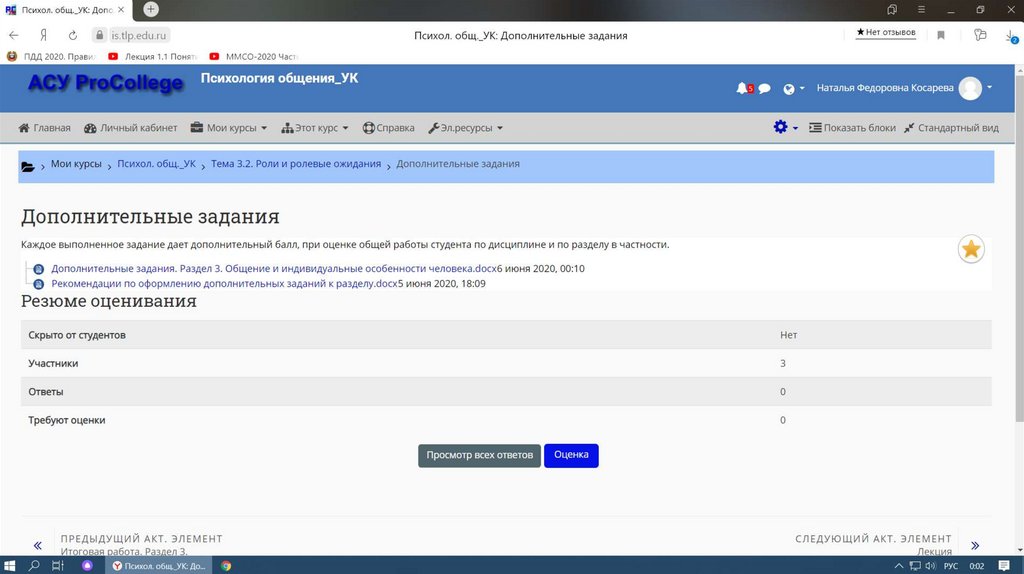The image size is (1024, 574).
Task: Open Рекомендации по оформлению docx file link
Action: (224, 284)
